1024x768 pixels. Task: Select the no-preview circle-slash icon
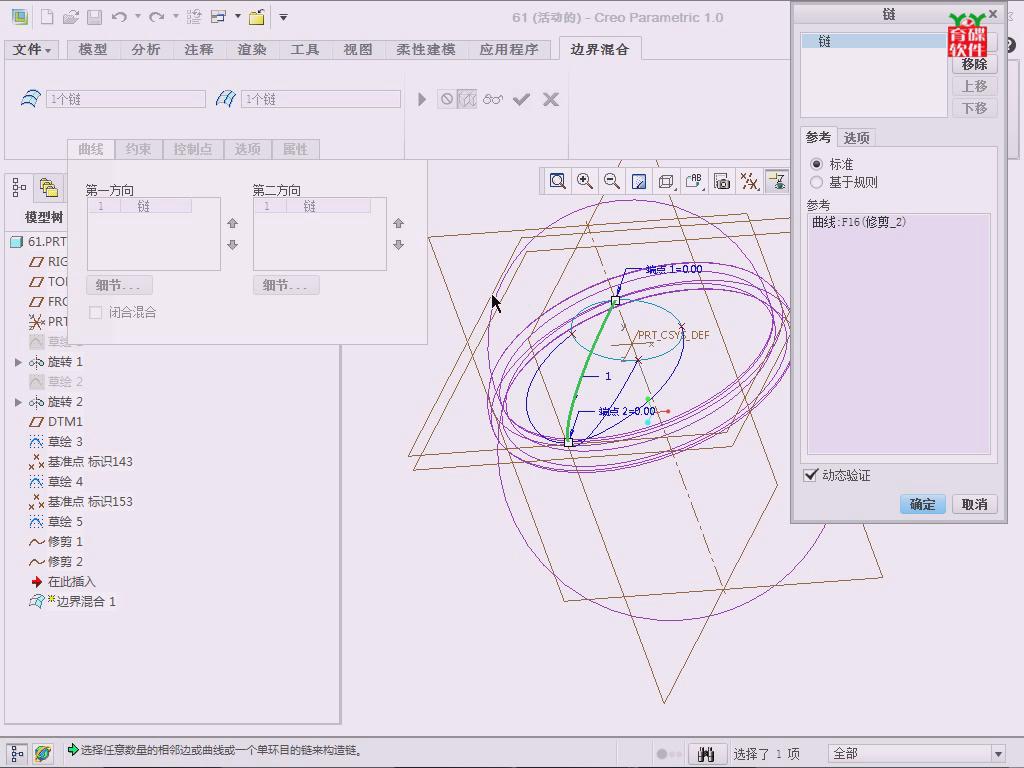click(x=447, y=99)
